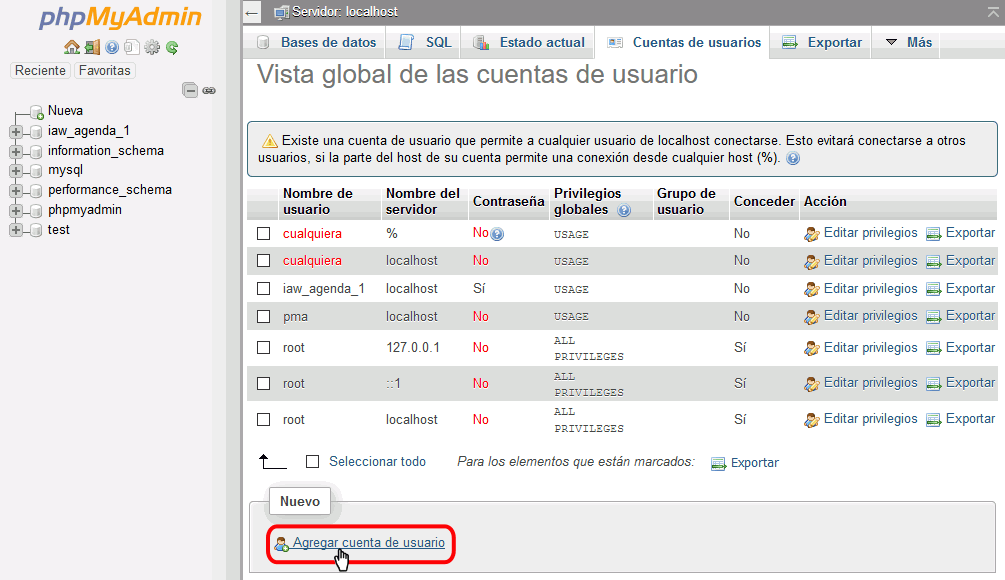Screen dimensions: 1005x580
Task: Open the phpmyadmin database in tree
Action: pyautogui.click(x=85, y=210)
